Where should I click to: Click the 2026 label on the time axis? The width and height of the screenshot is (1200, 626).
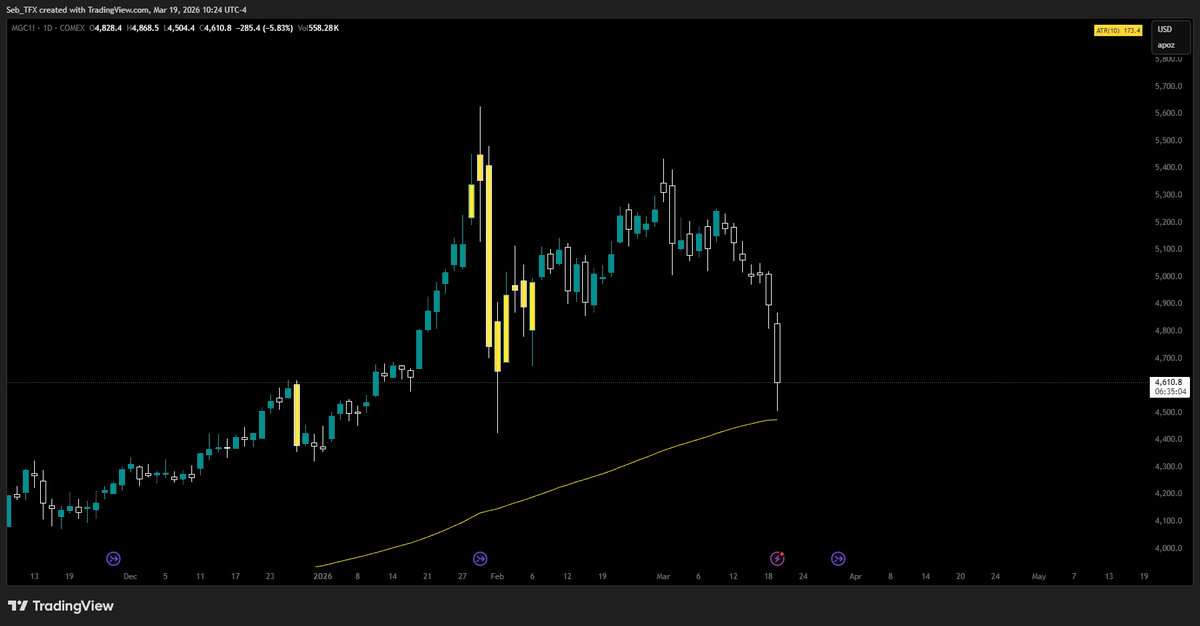tap(322, 576)
